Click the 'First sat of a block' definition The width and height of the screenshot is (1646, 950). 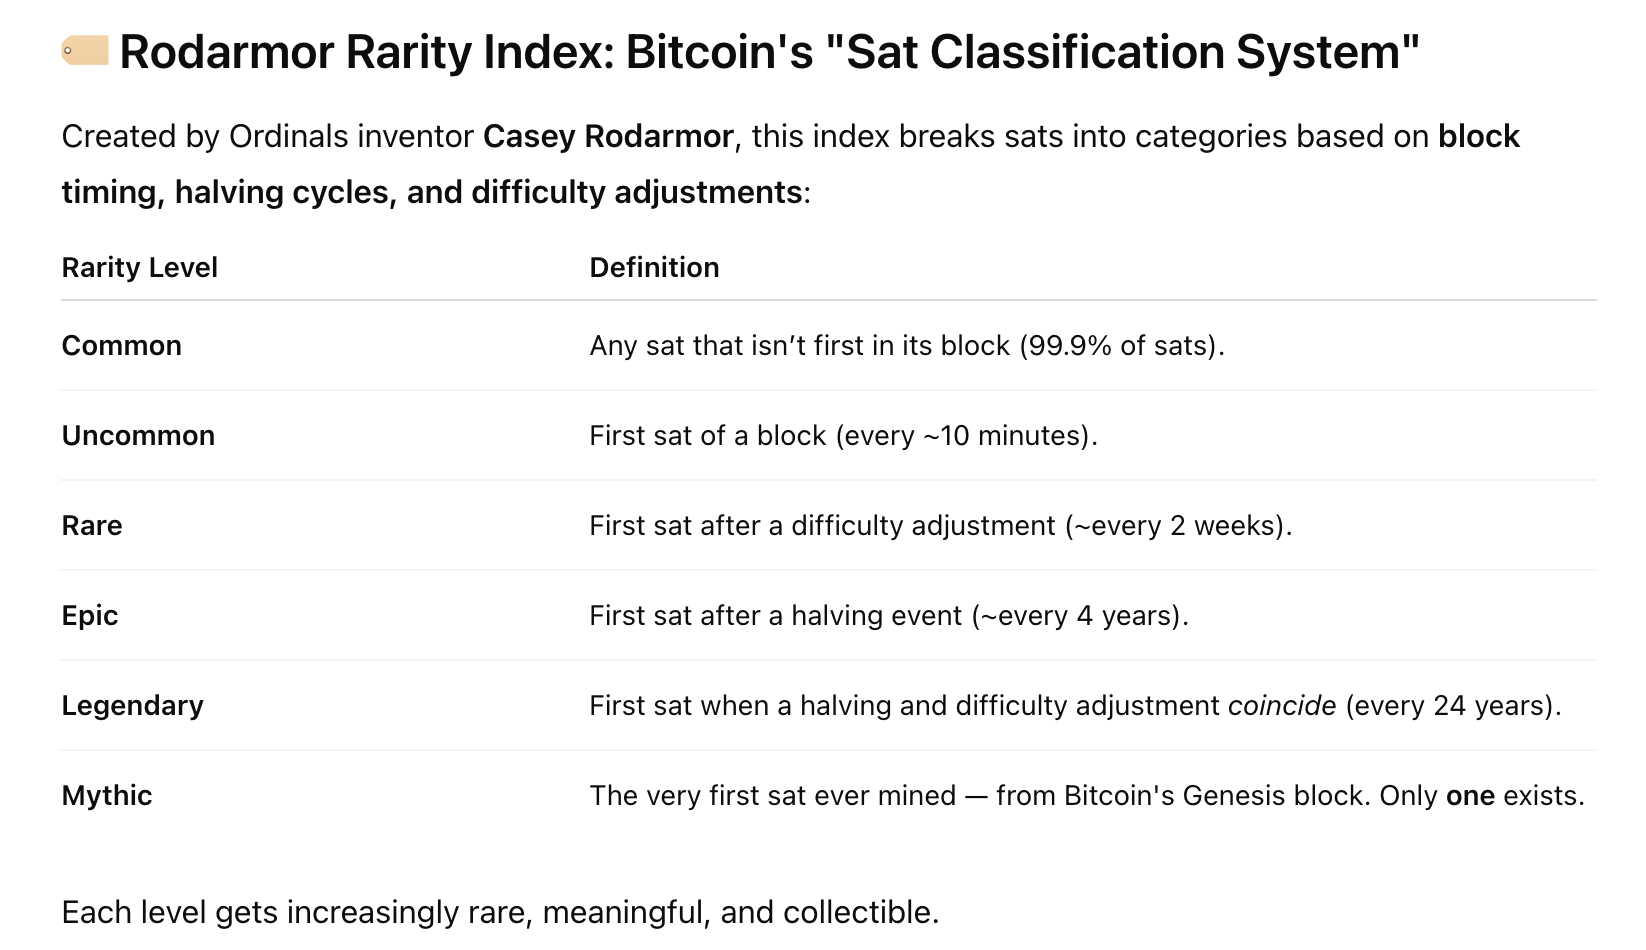click(843, 435)
